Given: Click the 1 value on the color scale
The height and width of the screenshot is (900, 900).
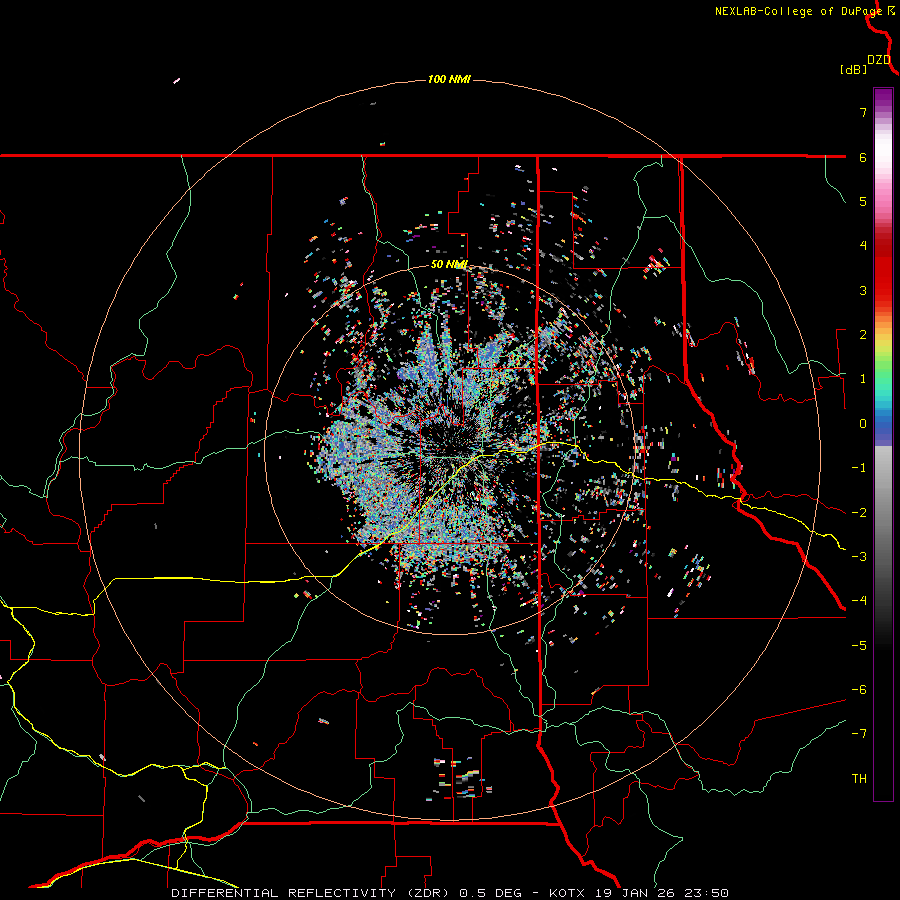Looking at the screenshot, I should tap(863, 379).
